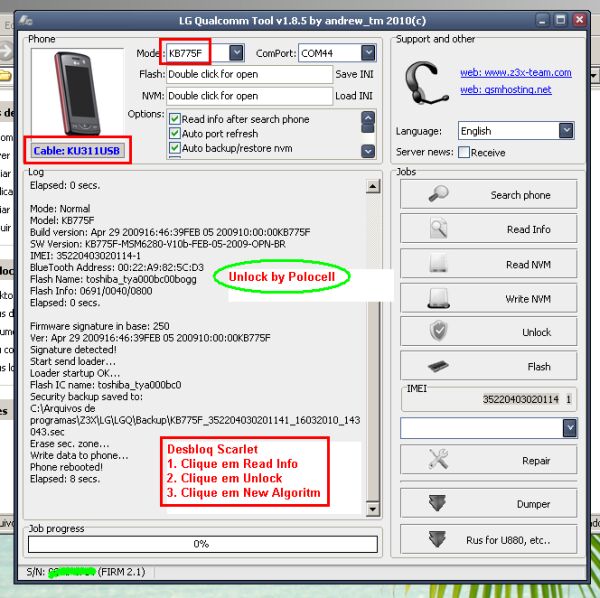Toggle Read info after search phone checkbox
Viewport: 600px width, 598px height.
(175, 119)
